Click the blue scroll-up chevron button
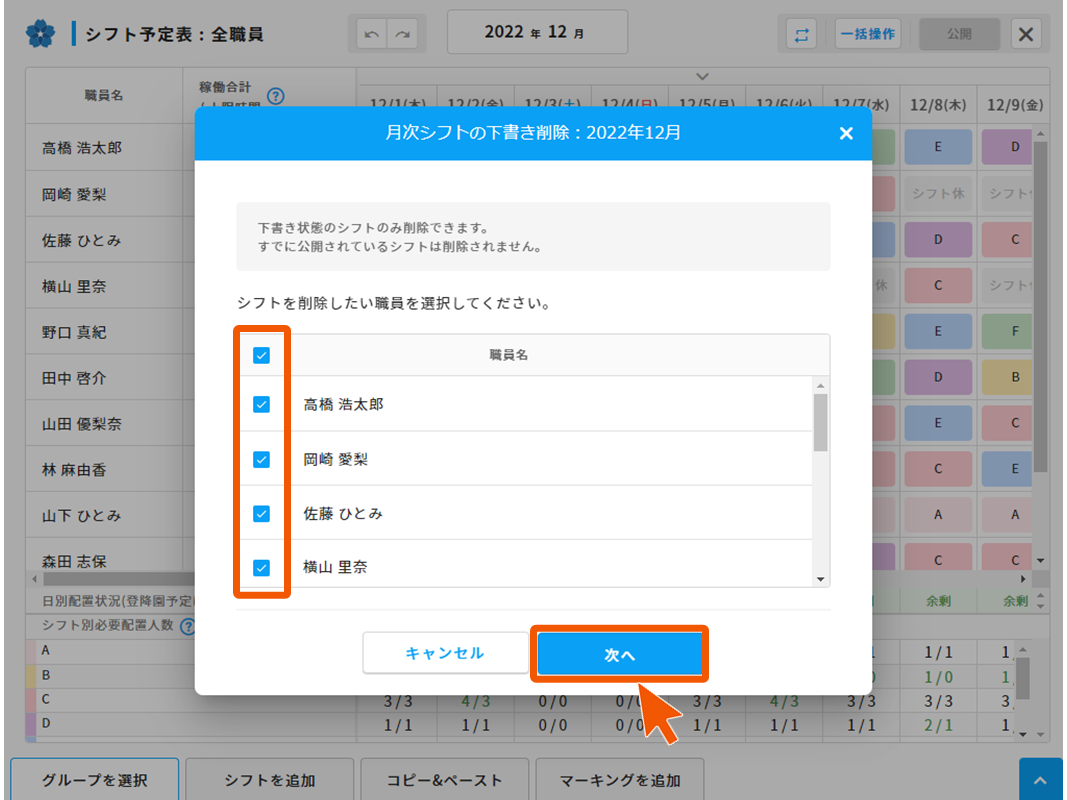1067x800 pixels. (x=1040, y=780)
